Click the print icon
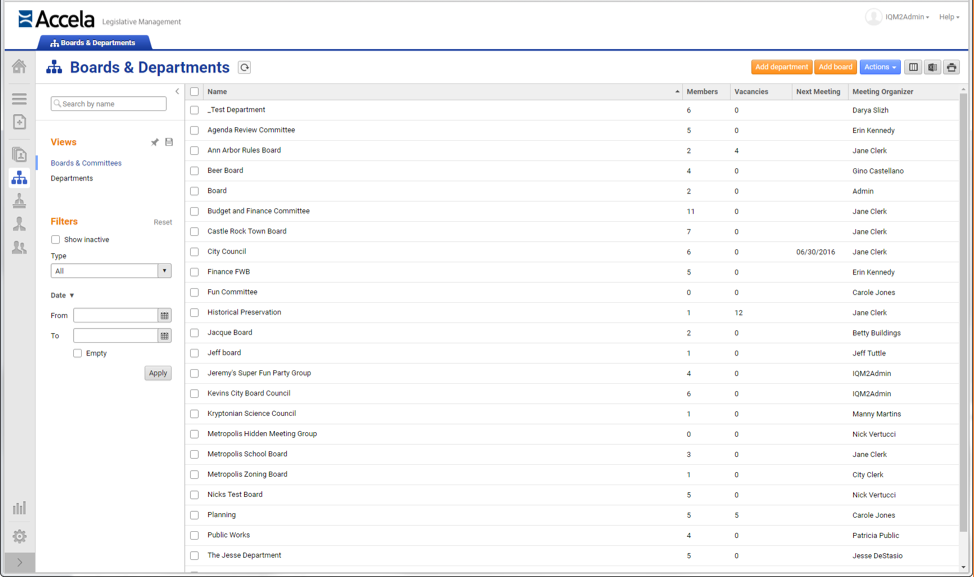The width and height of the screenshot is (974, 577). click(x=952, y=67)
